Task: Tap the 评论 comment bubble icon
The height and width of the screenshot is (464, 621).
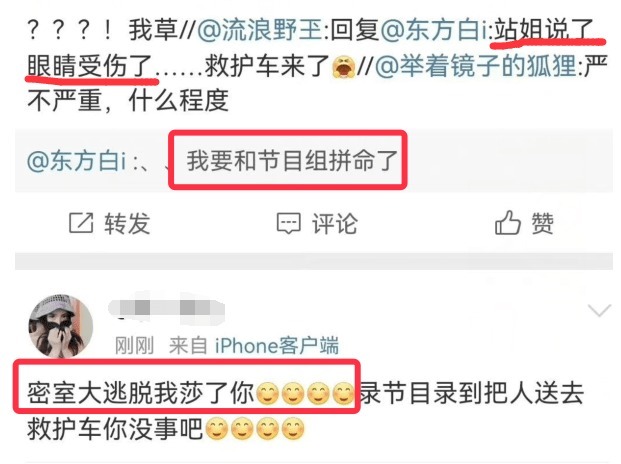Action: pos(288,224)
